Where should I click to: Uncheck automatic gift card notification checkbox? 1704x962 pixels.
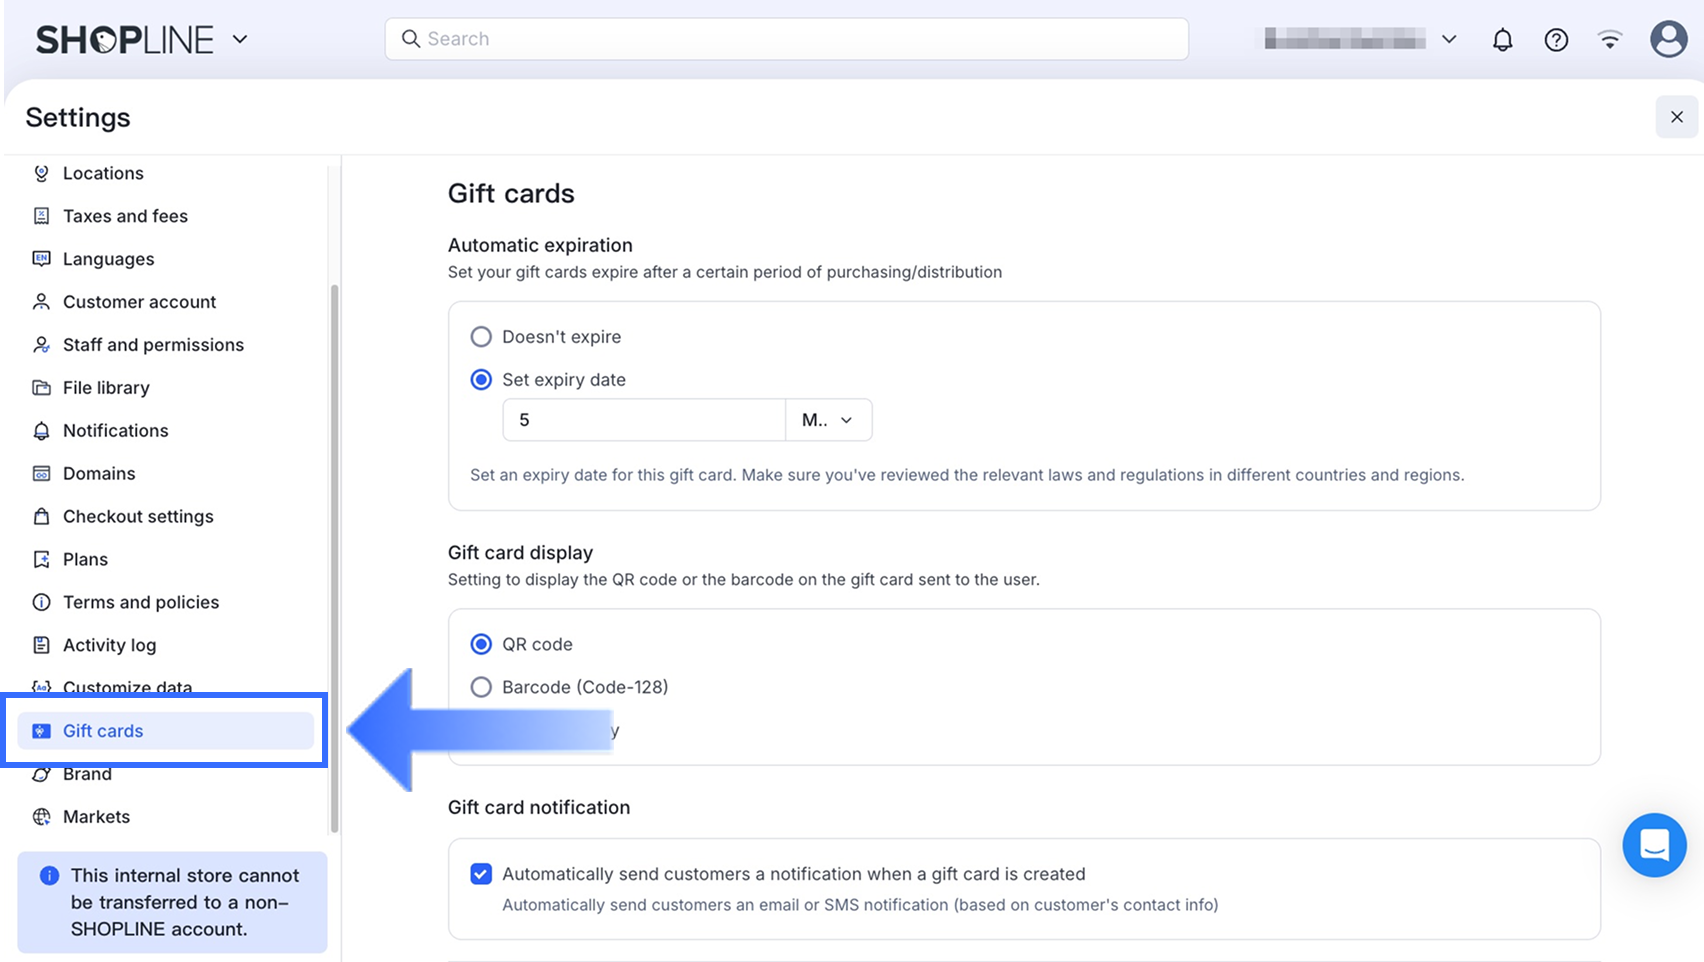pos(481,874)
